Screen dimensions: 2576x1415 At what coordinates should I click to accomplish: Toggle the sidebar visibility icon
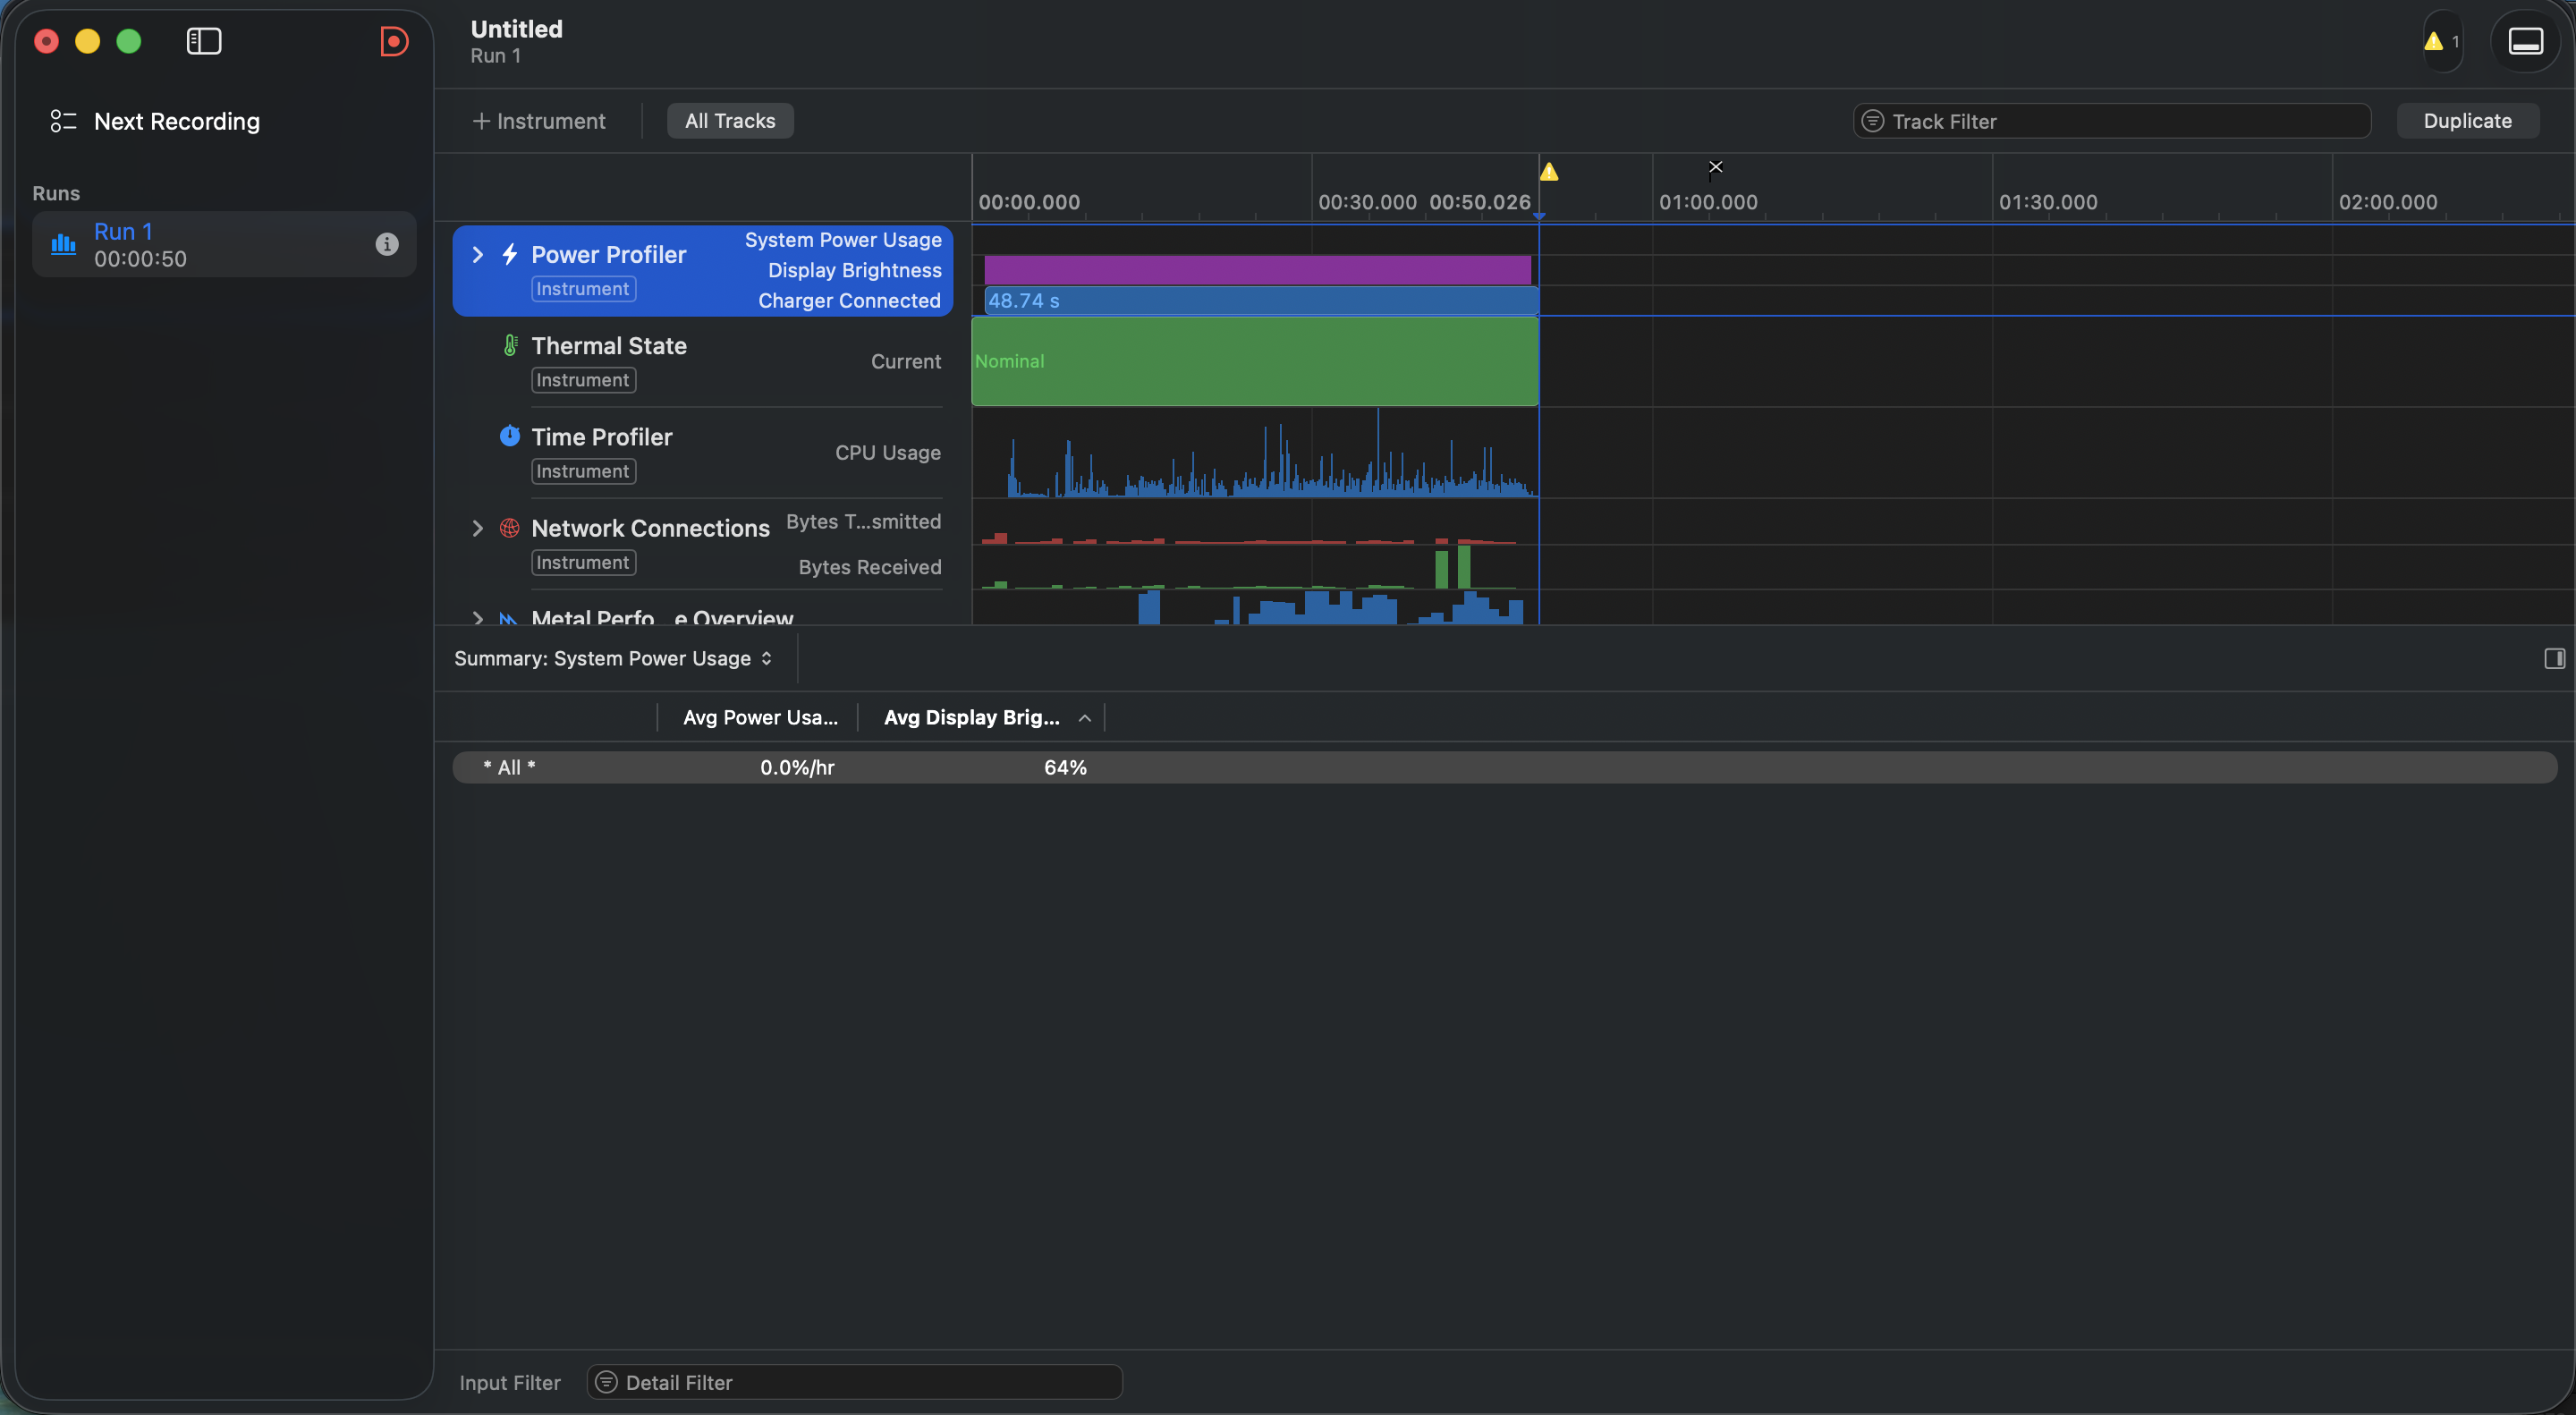coord(204,41)
